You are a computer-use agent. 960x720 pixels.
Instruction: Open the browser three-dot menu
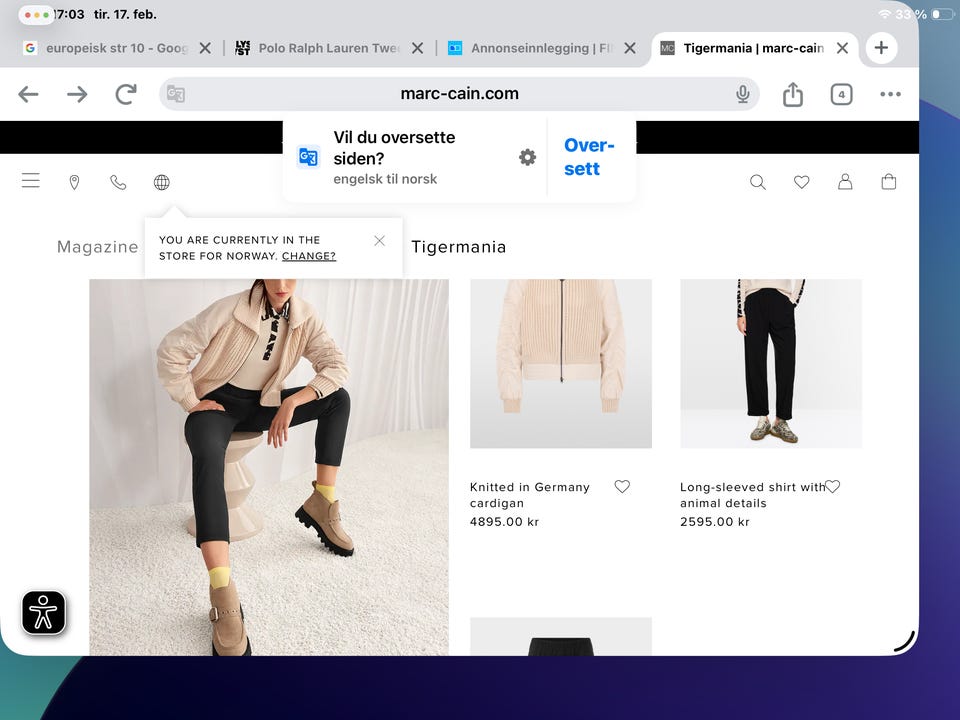click(890, 94)
